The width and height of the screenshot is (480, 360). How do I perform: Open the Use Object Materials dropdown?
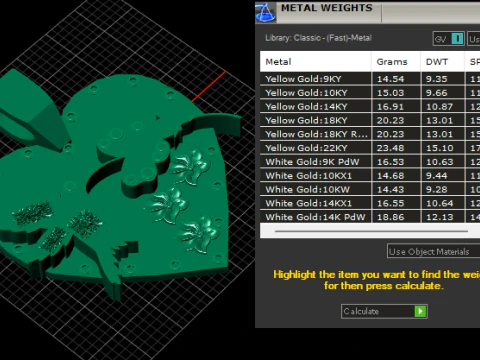(433, 251)
